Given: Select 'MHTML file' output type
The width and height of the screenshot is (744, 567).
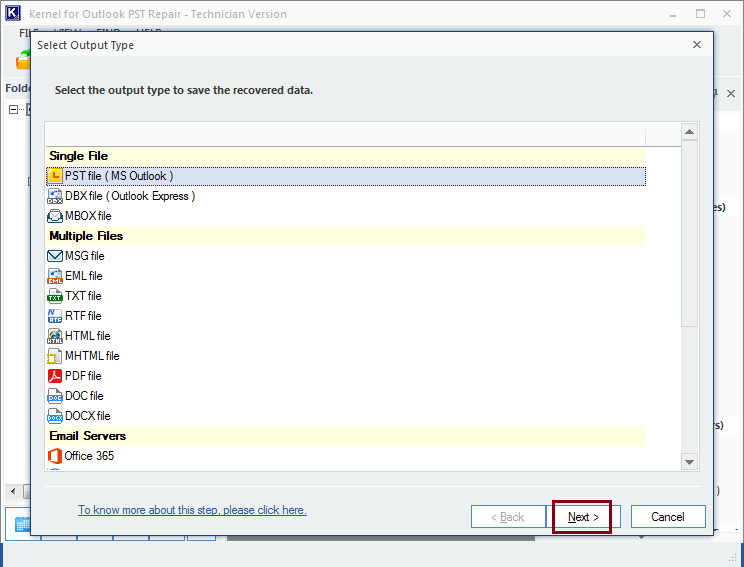Looking at the screenshot, I should [346, 356].
